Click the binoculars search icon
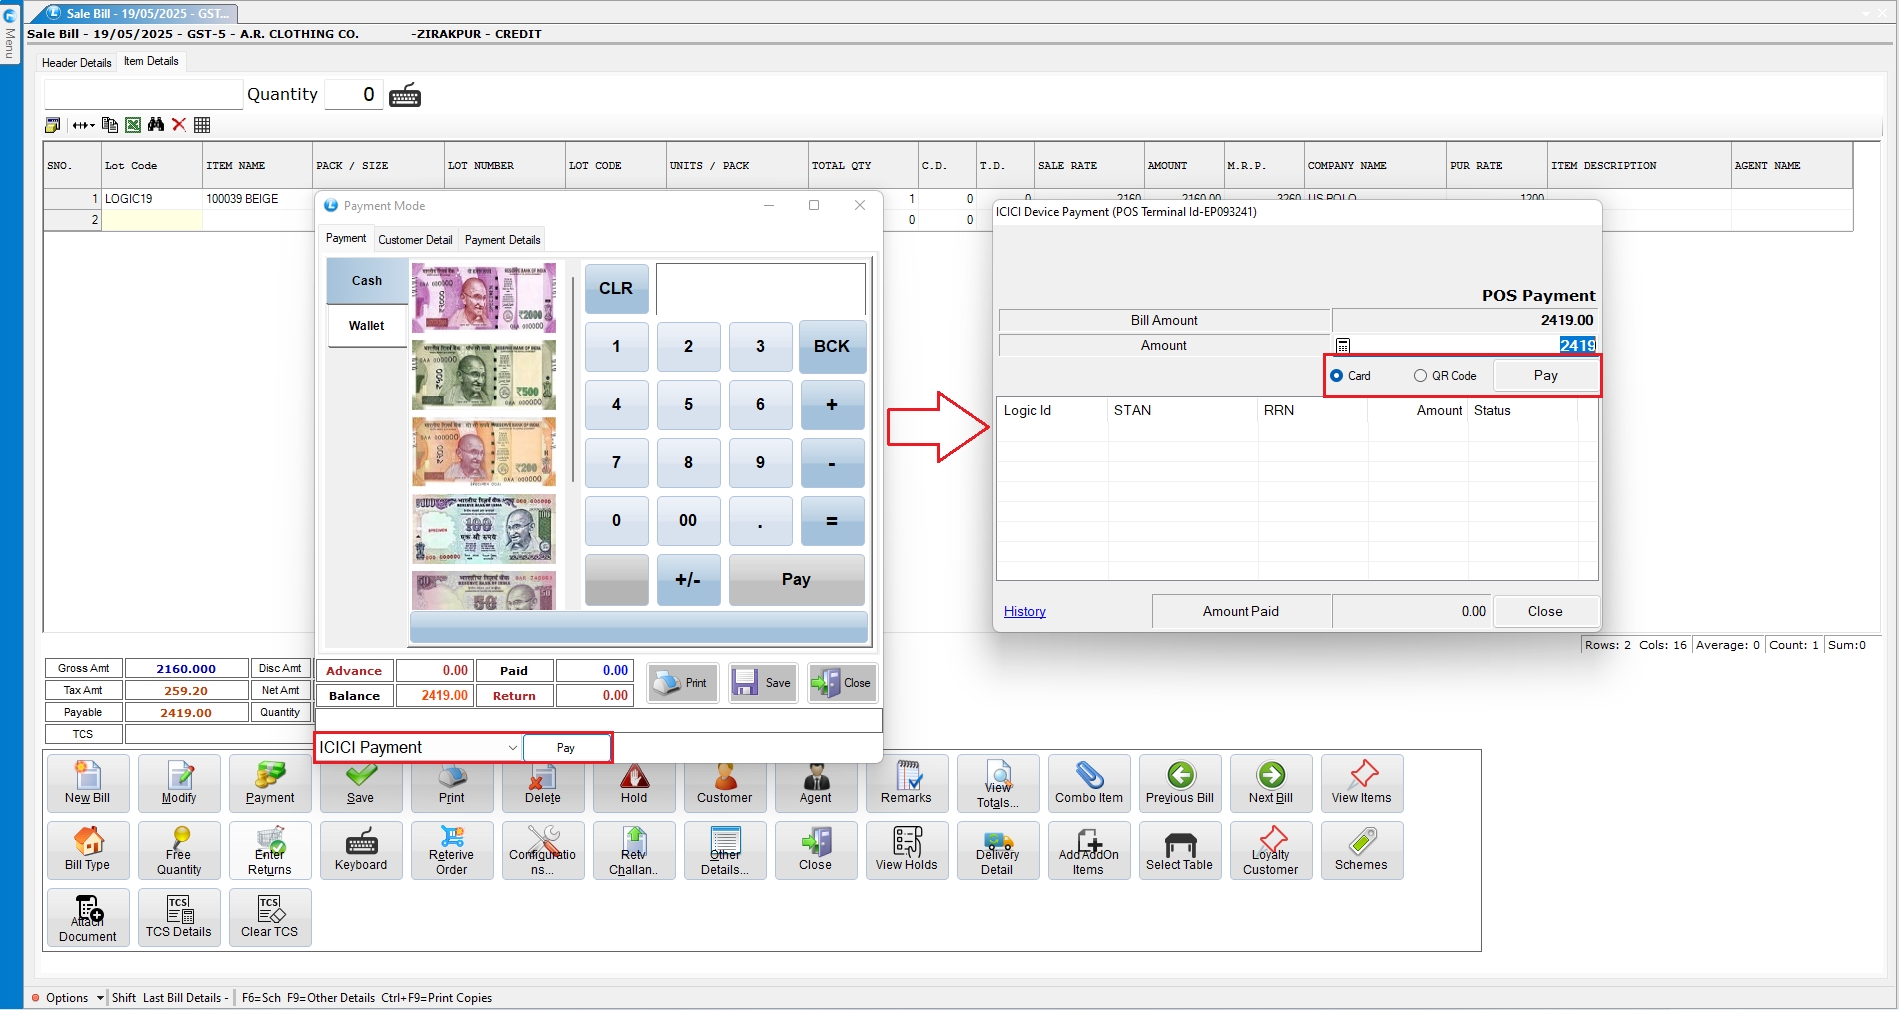1899x1010 pixels. pyautogui.click(x=156, y=125)
